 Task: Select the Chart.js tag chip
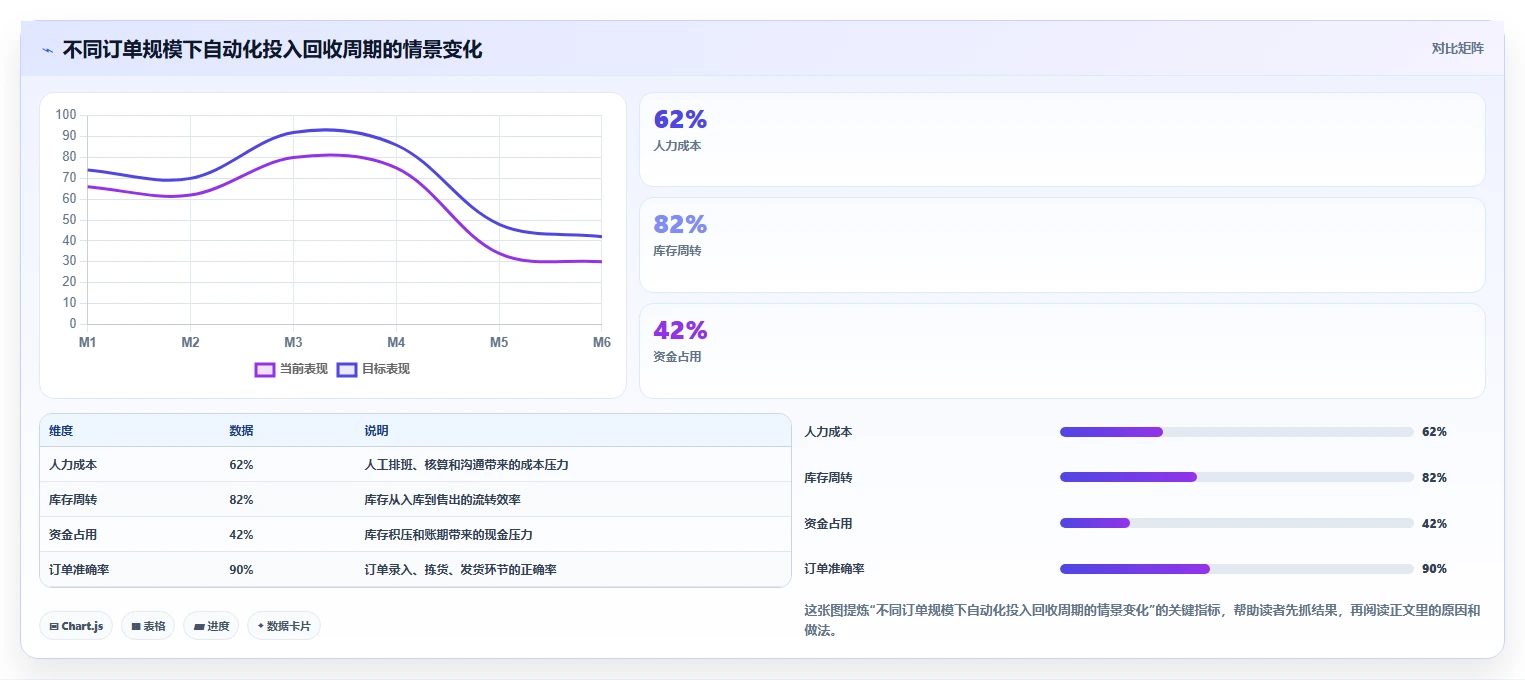[76, 626]
